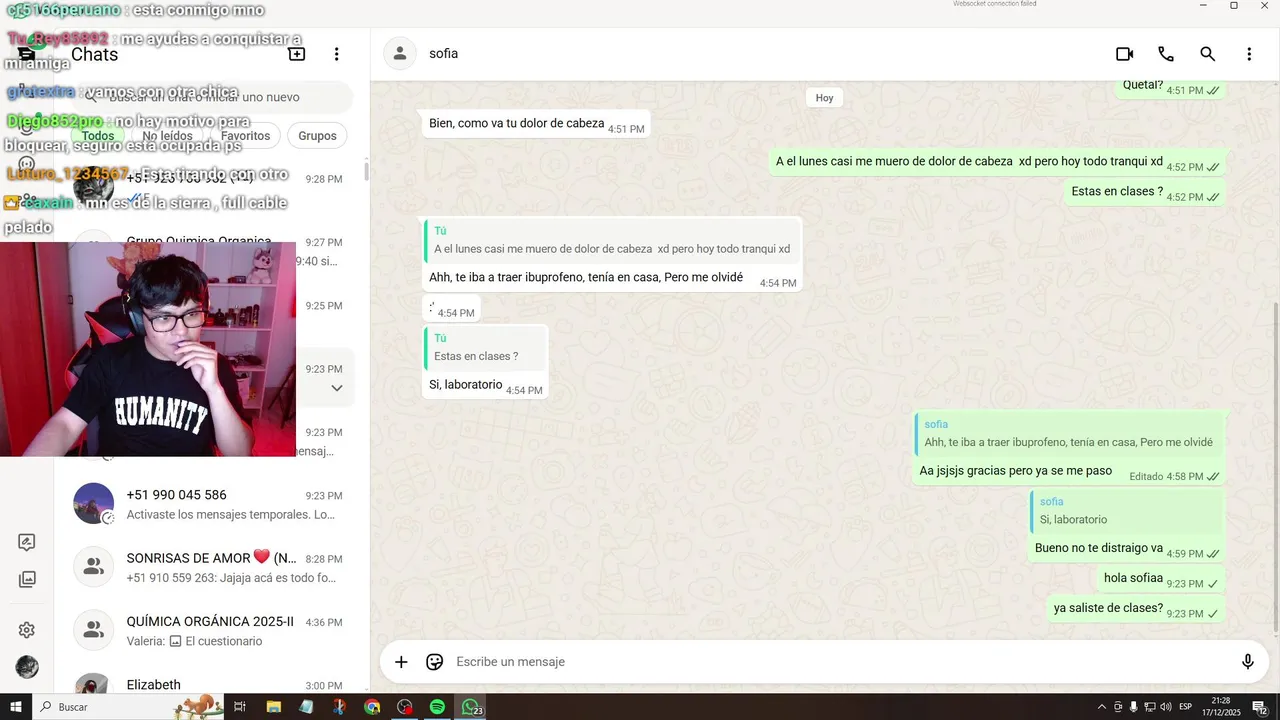Click the chat list scrollbar

[x=365, y=170]
